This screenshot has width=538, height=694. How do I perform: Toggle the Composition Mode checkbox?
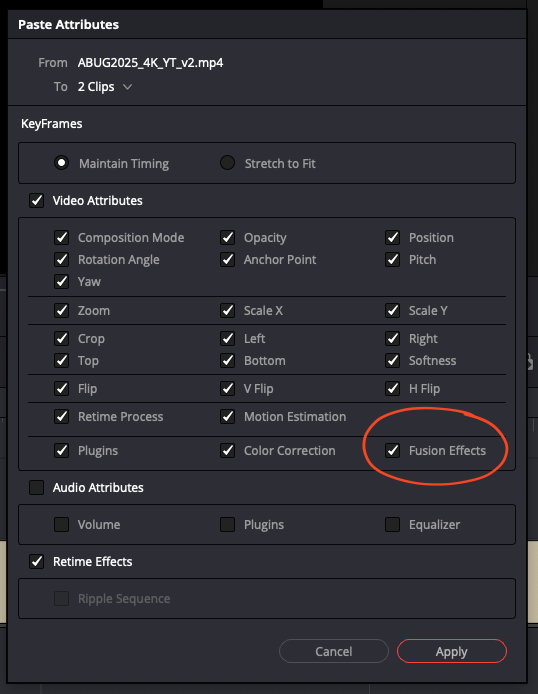pos(61,238)
